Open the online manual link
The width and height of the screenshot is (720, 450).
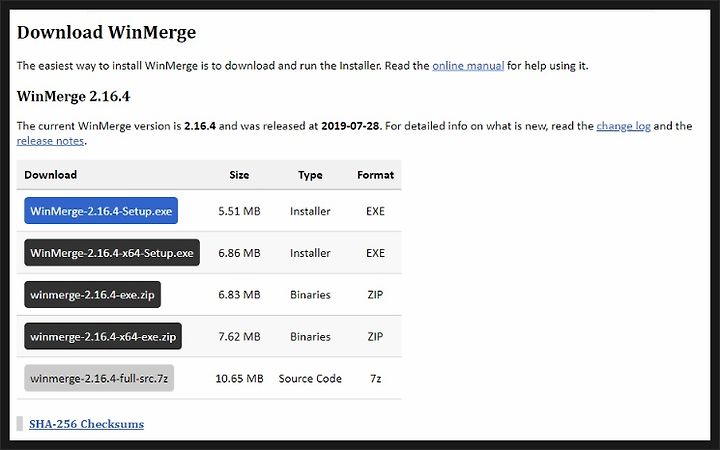pyautogui.click(x=468, y=66)
